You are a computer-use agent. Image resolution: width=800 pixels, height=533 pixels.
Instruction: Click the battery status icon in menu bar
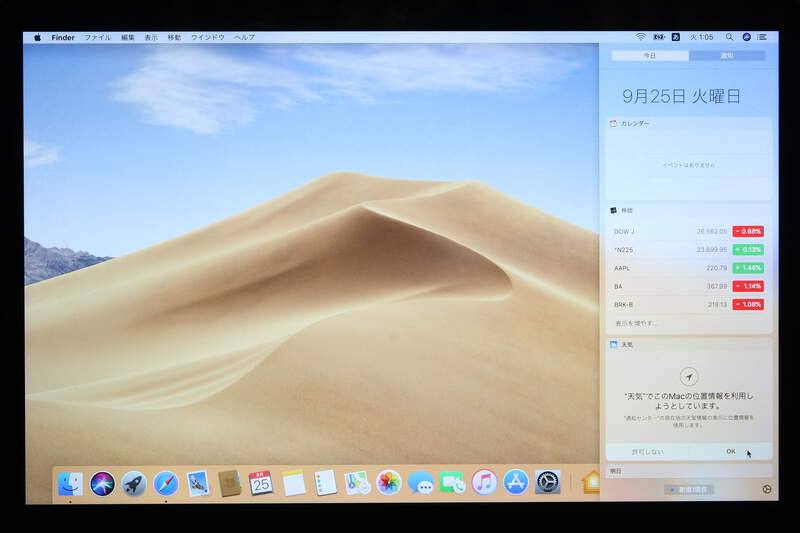659,37
